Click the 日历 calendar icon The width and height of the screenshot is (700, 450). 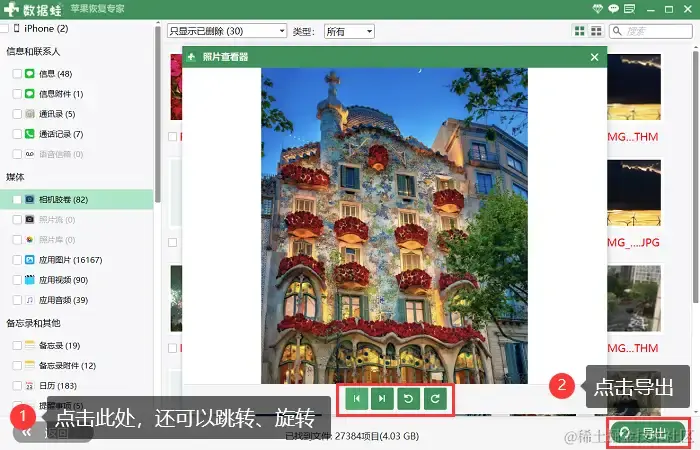29,385
